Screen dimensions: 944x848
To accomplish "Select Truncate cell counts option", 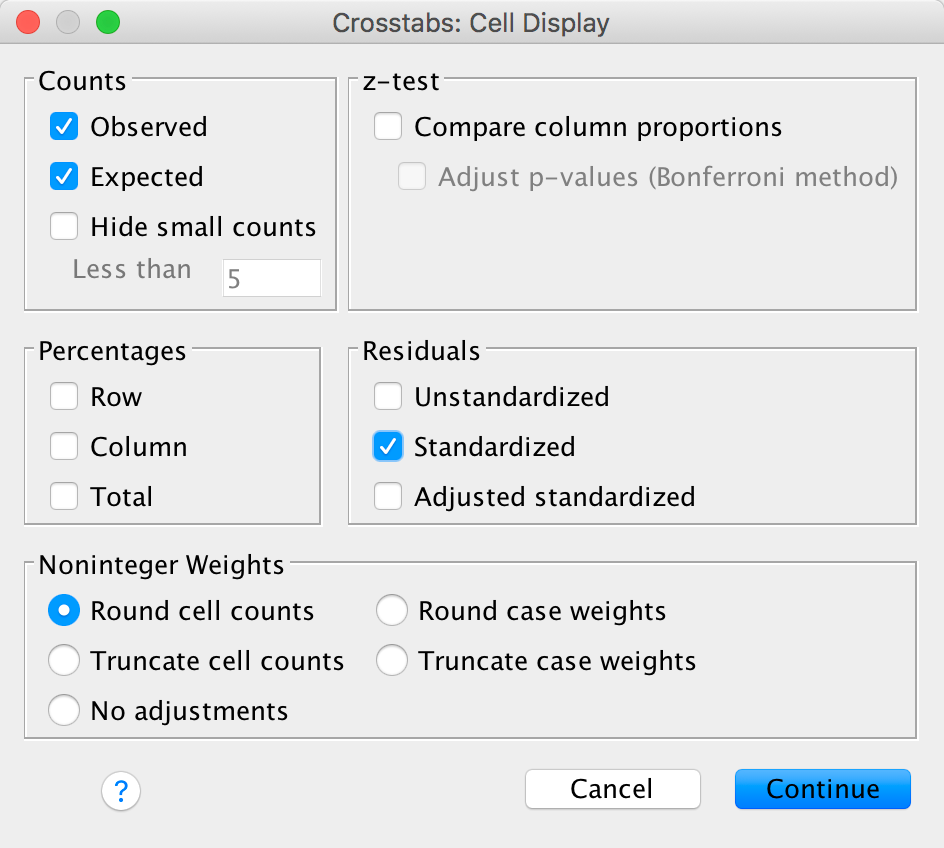I will (x=65, y=661).
